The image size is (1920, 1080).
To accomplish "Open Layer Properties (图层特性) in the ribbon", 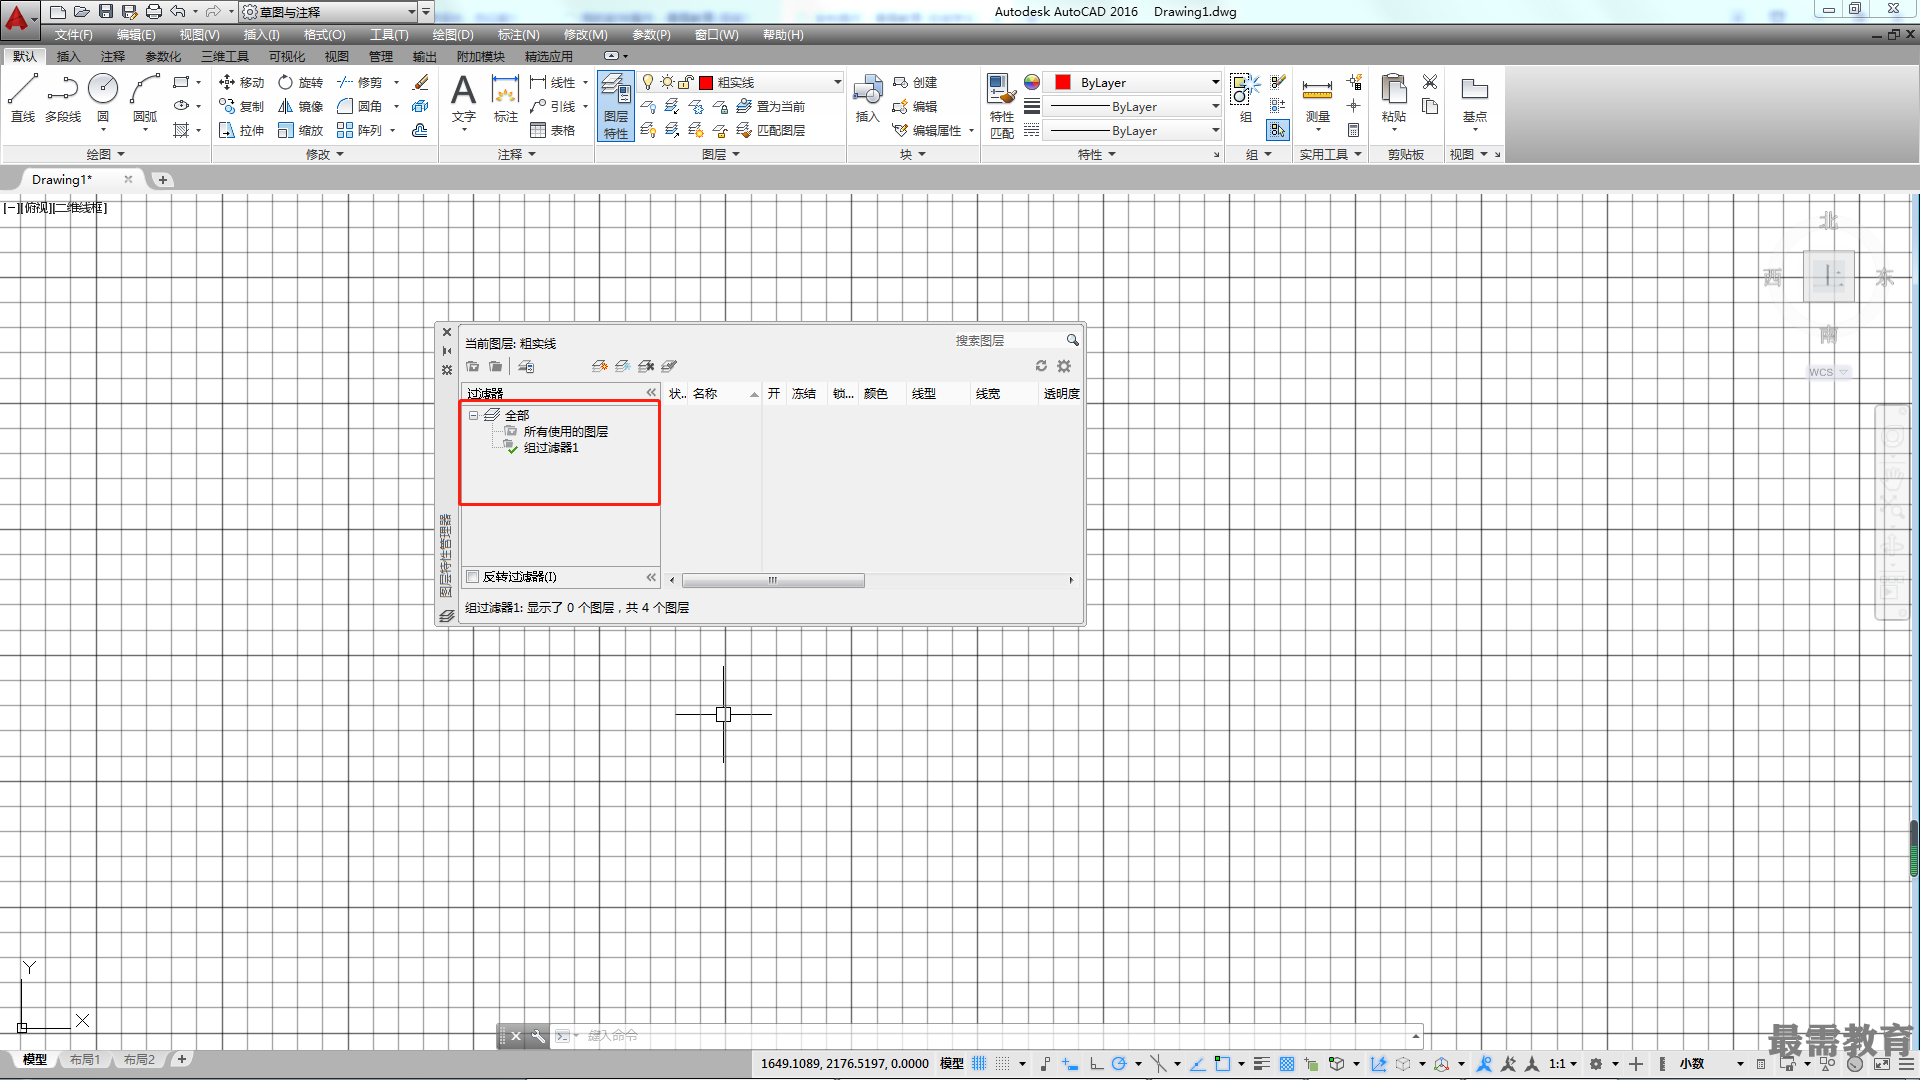I will pyautogui.click(x=616, y=106).
